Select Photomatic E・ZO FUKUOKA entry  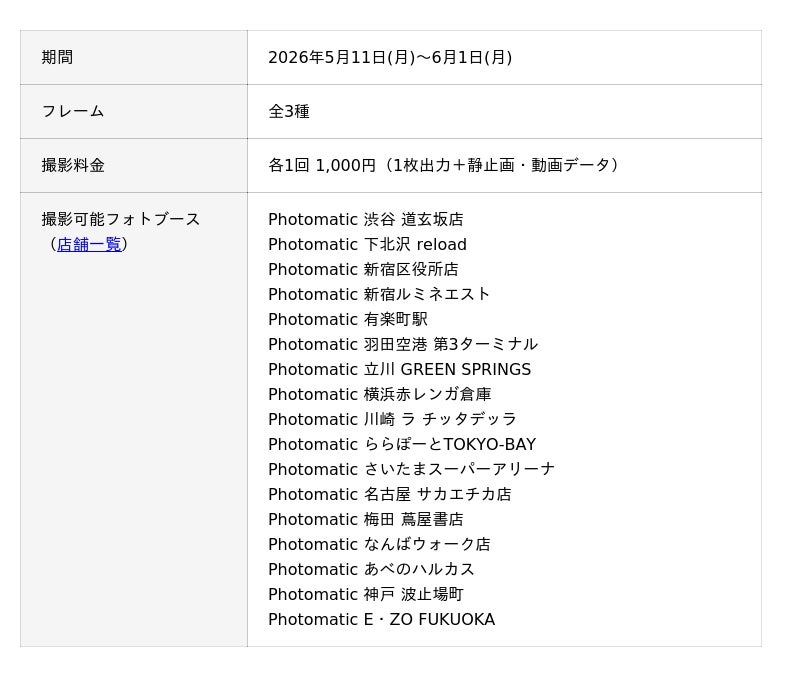point(382,619)
